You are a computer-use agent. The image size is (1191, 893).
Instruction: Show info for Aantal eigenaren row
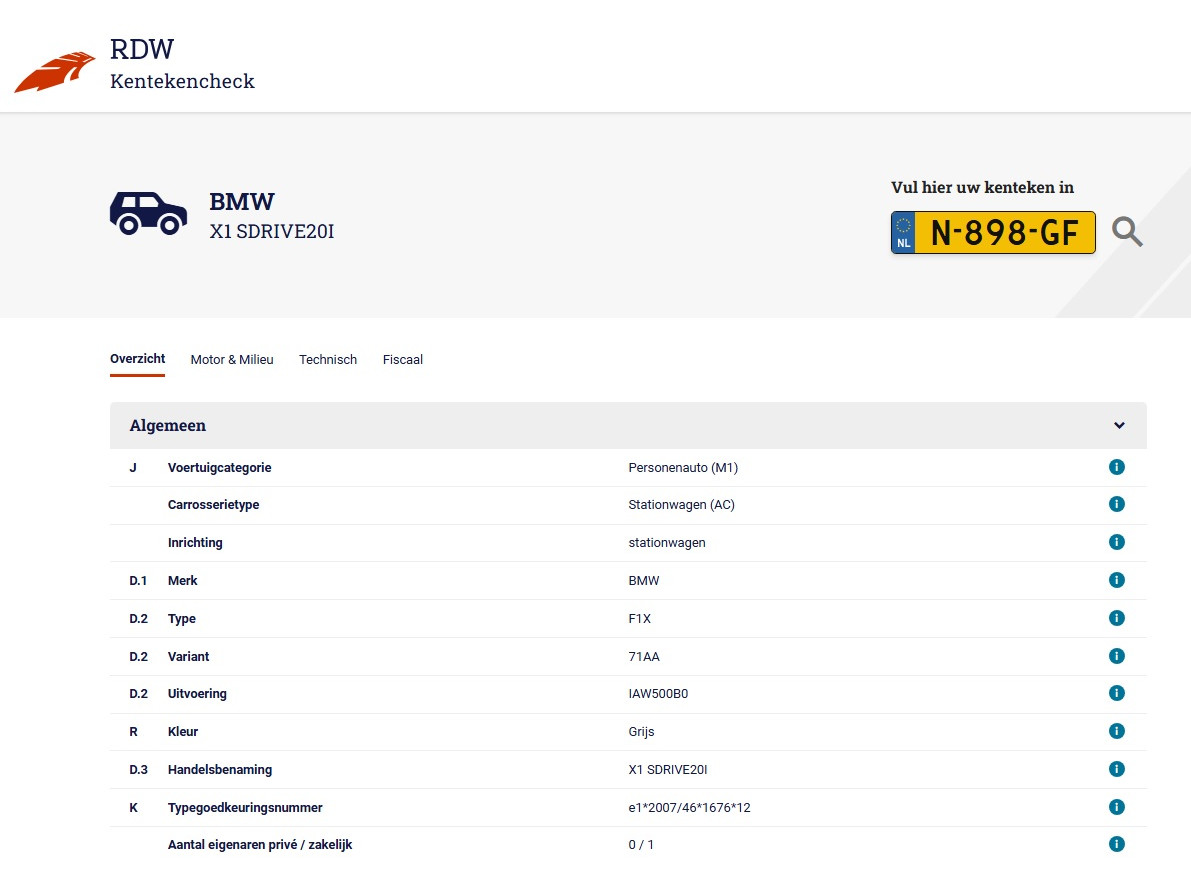(x=1117, y=844)
